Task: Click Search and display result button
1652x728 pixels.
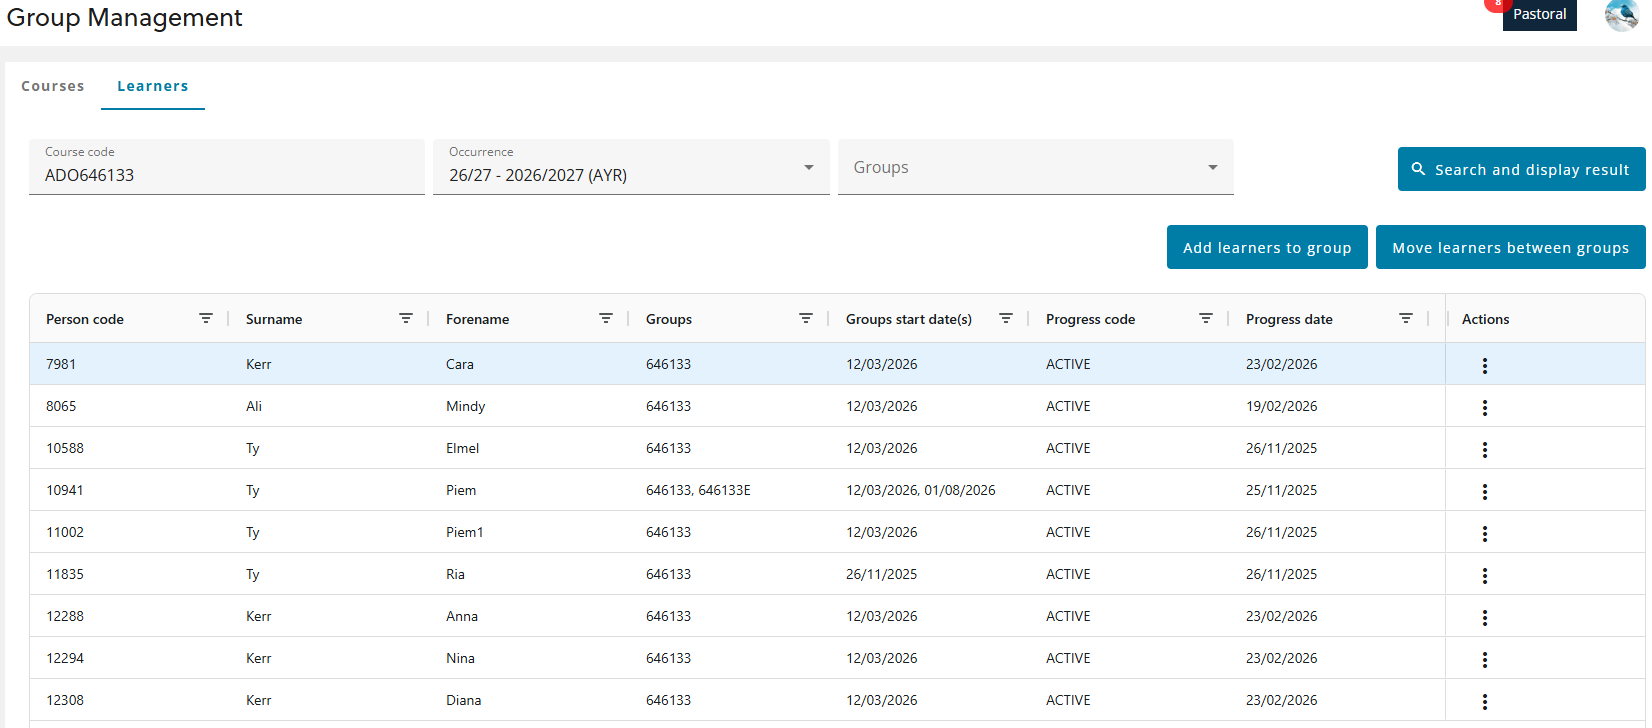Action: coord(1520,170)
